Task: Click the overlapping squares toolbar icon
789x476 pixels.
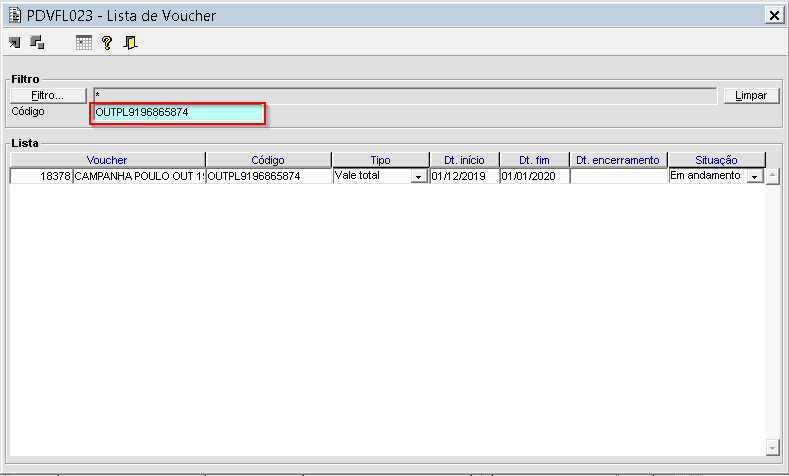Action: (37, 43)
